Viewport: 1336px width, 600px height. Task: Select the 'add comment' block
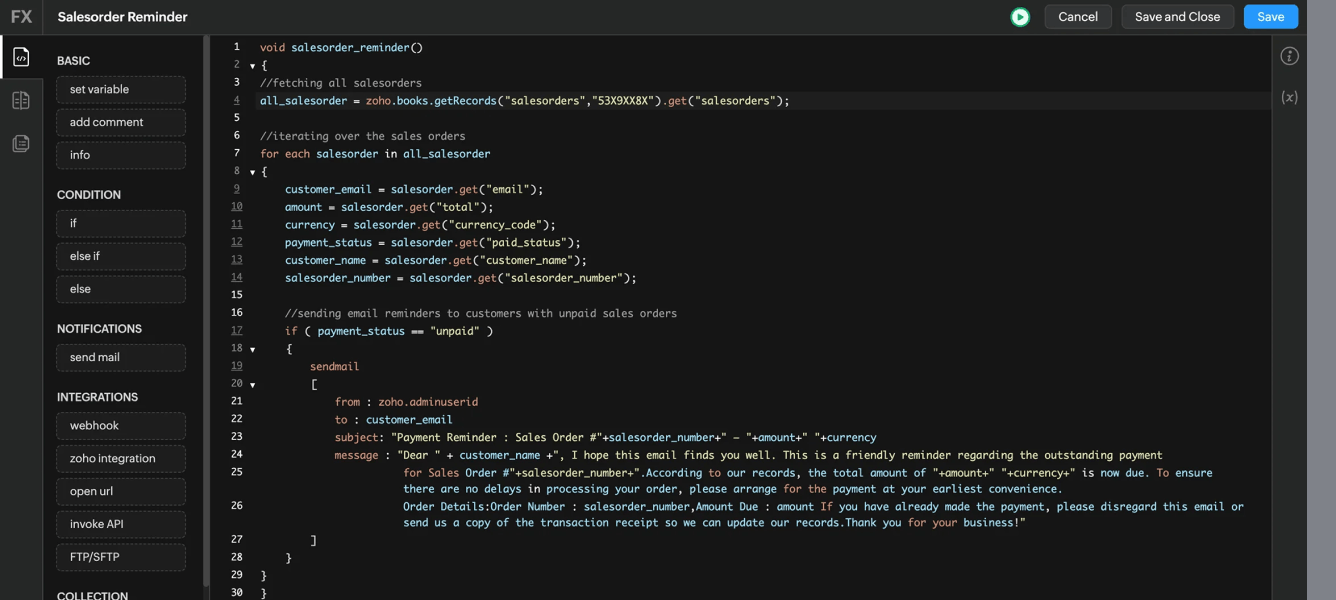click(x=121, y=122)
